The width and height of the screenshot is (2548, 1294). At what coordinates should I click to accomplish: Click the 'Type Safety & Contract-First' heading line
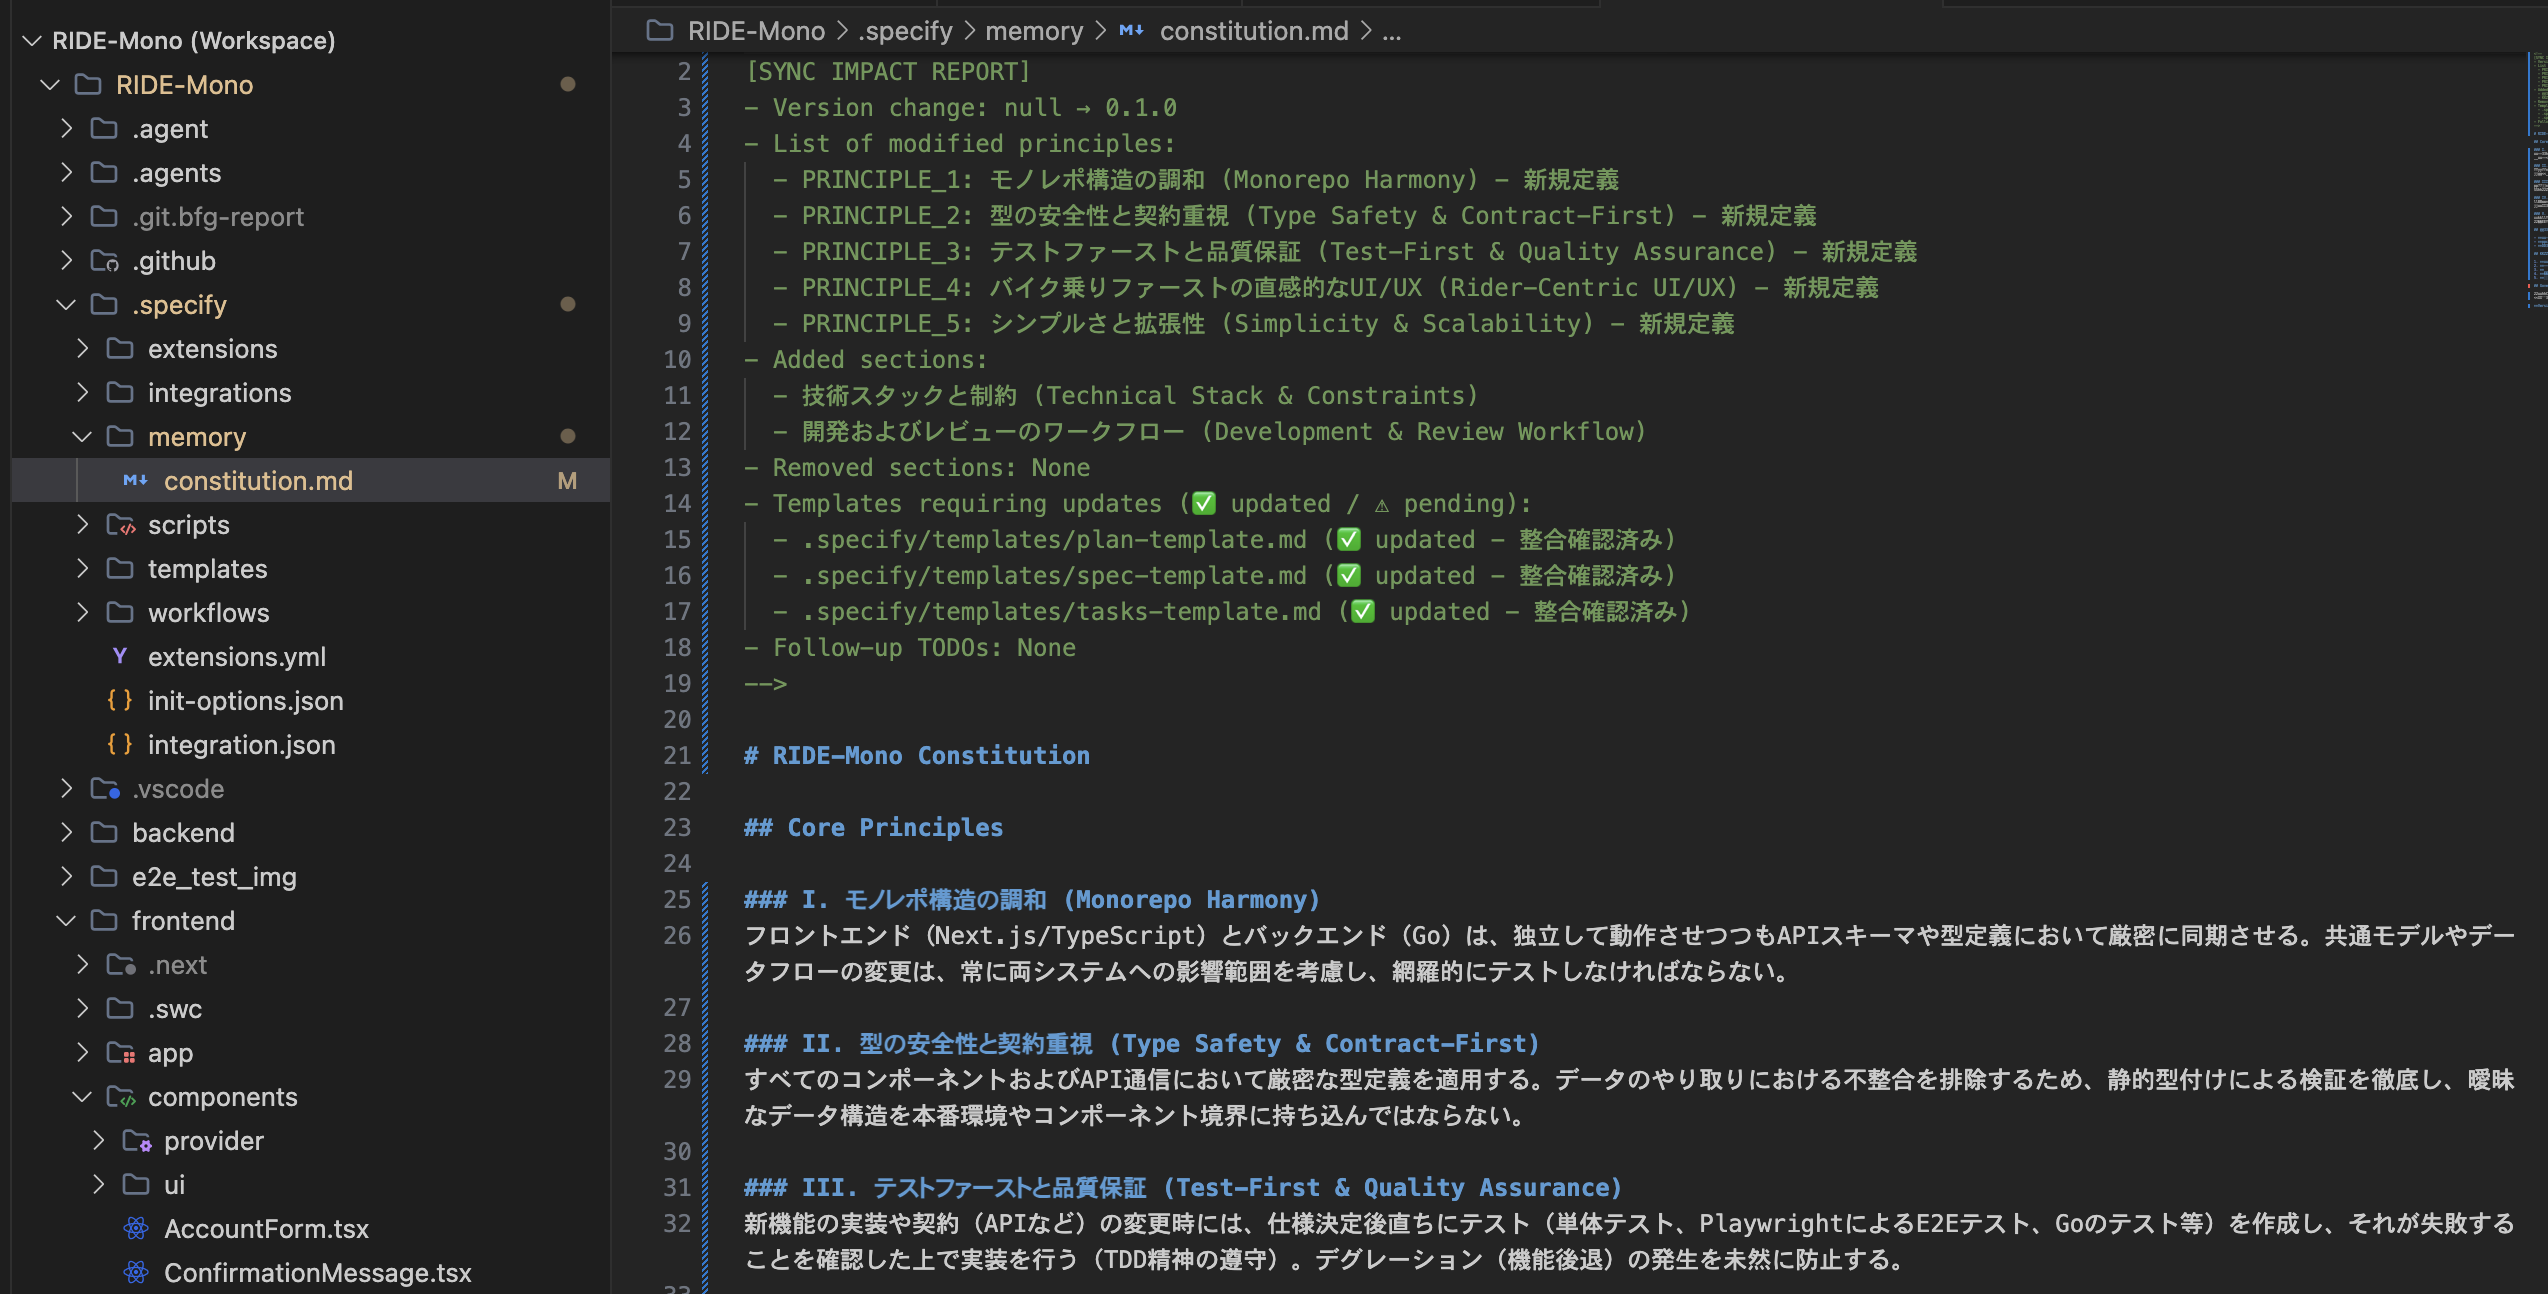pos(1142,1044)
